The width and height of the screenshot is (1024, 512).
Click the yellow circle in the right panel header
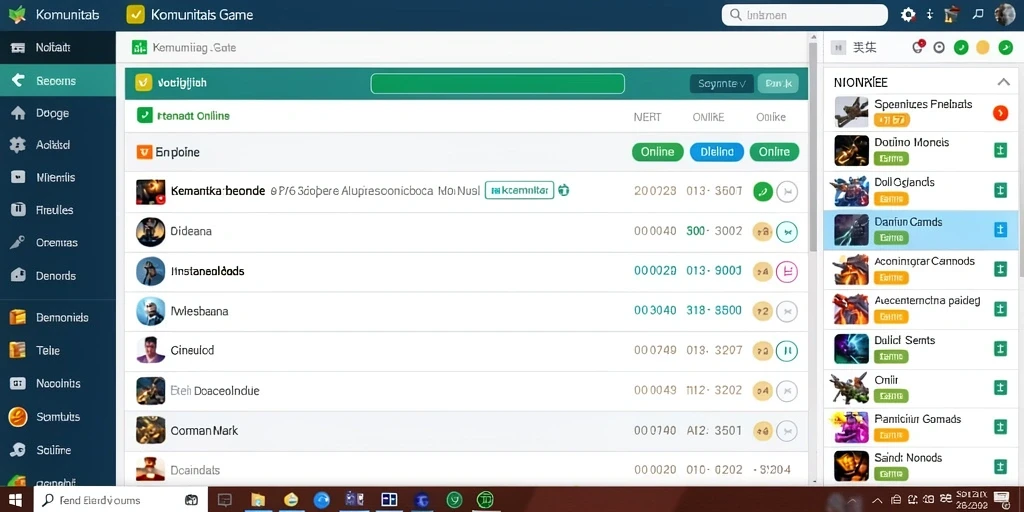point(983,48)
